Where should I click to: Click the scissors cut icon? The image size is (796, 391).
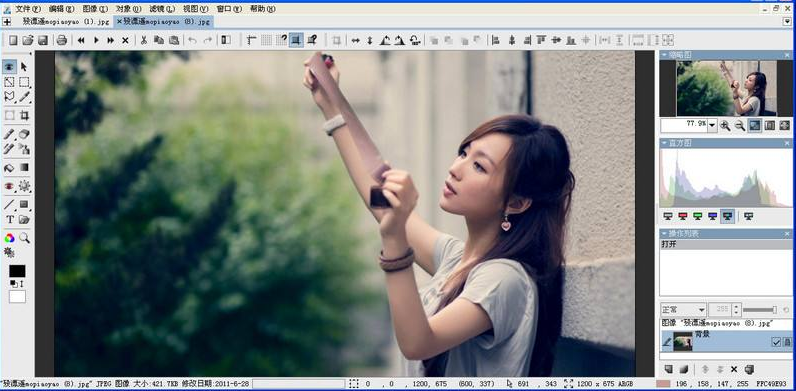coord(144,40)
